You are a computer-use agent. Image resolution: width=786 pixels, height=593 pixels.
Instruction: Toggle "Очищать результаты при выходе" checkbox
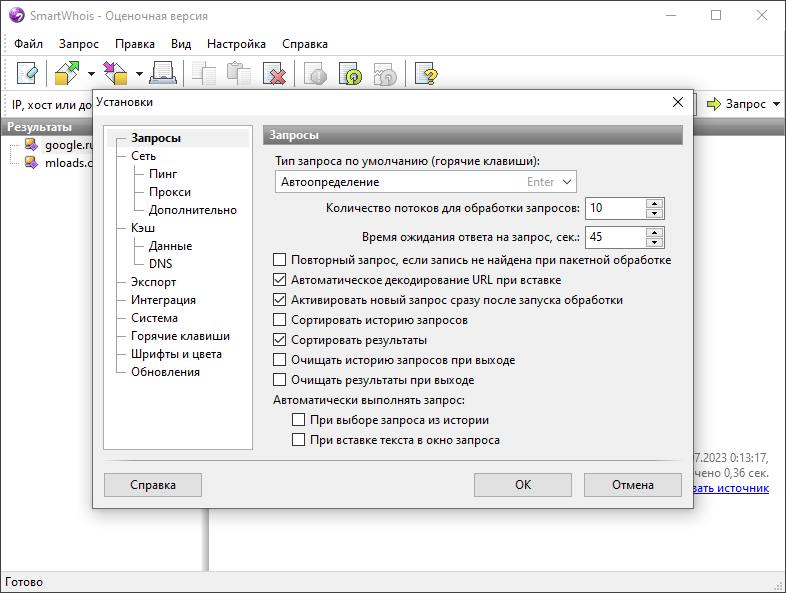280,380
